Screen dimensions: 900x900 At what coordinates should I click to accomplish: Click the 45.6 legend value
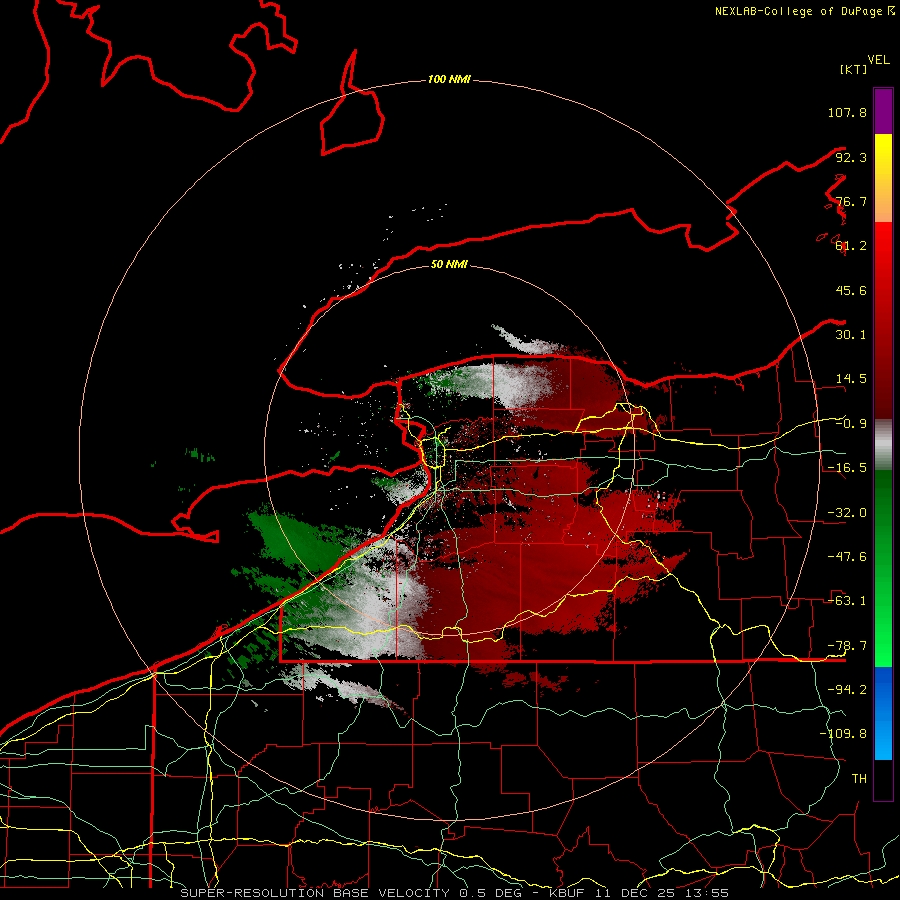pos(851,290)
